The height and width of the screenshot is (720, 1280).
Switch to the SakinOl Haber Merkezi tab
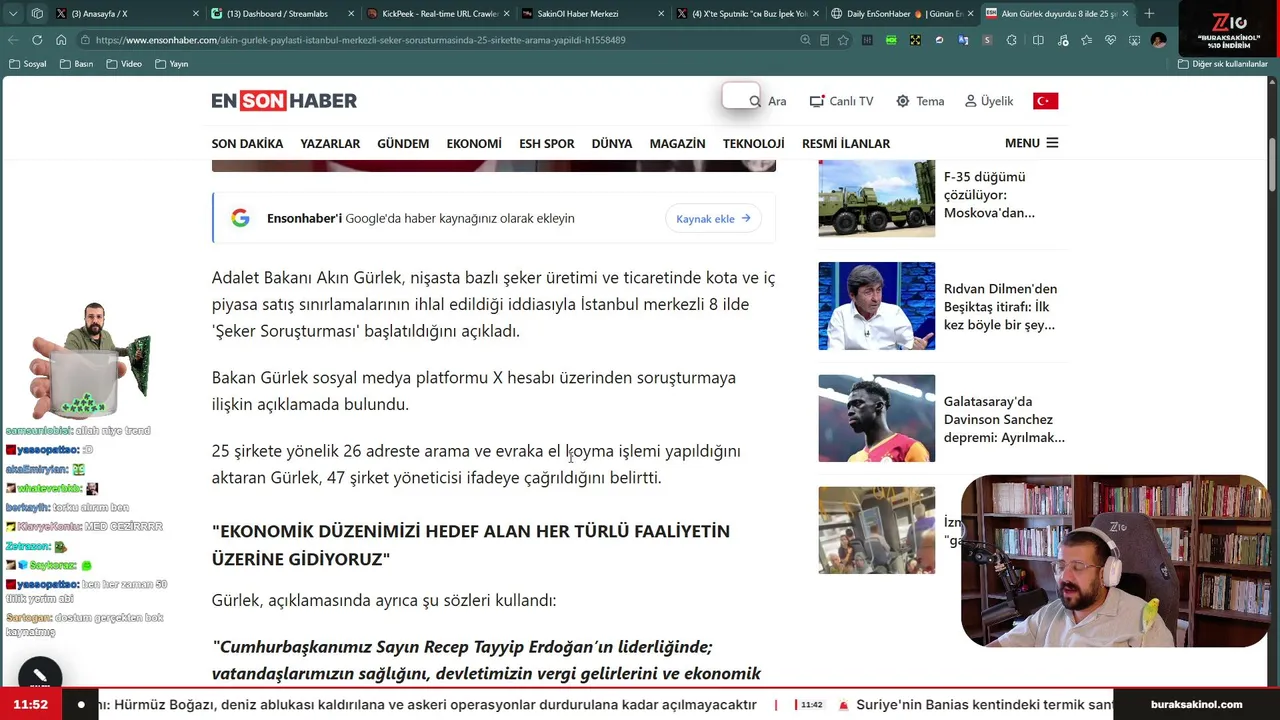pyautogui.click(x=593, y=14)
